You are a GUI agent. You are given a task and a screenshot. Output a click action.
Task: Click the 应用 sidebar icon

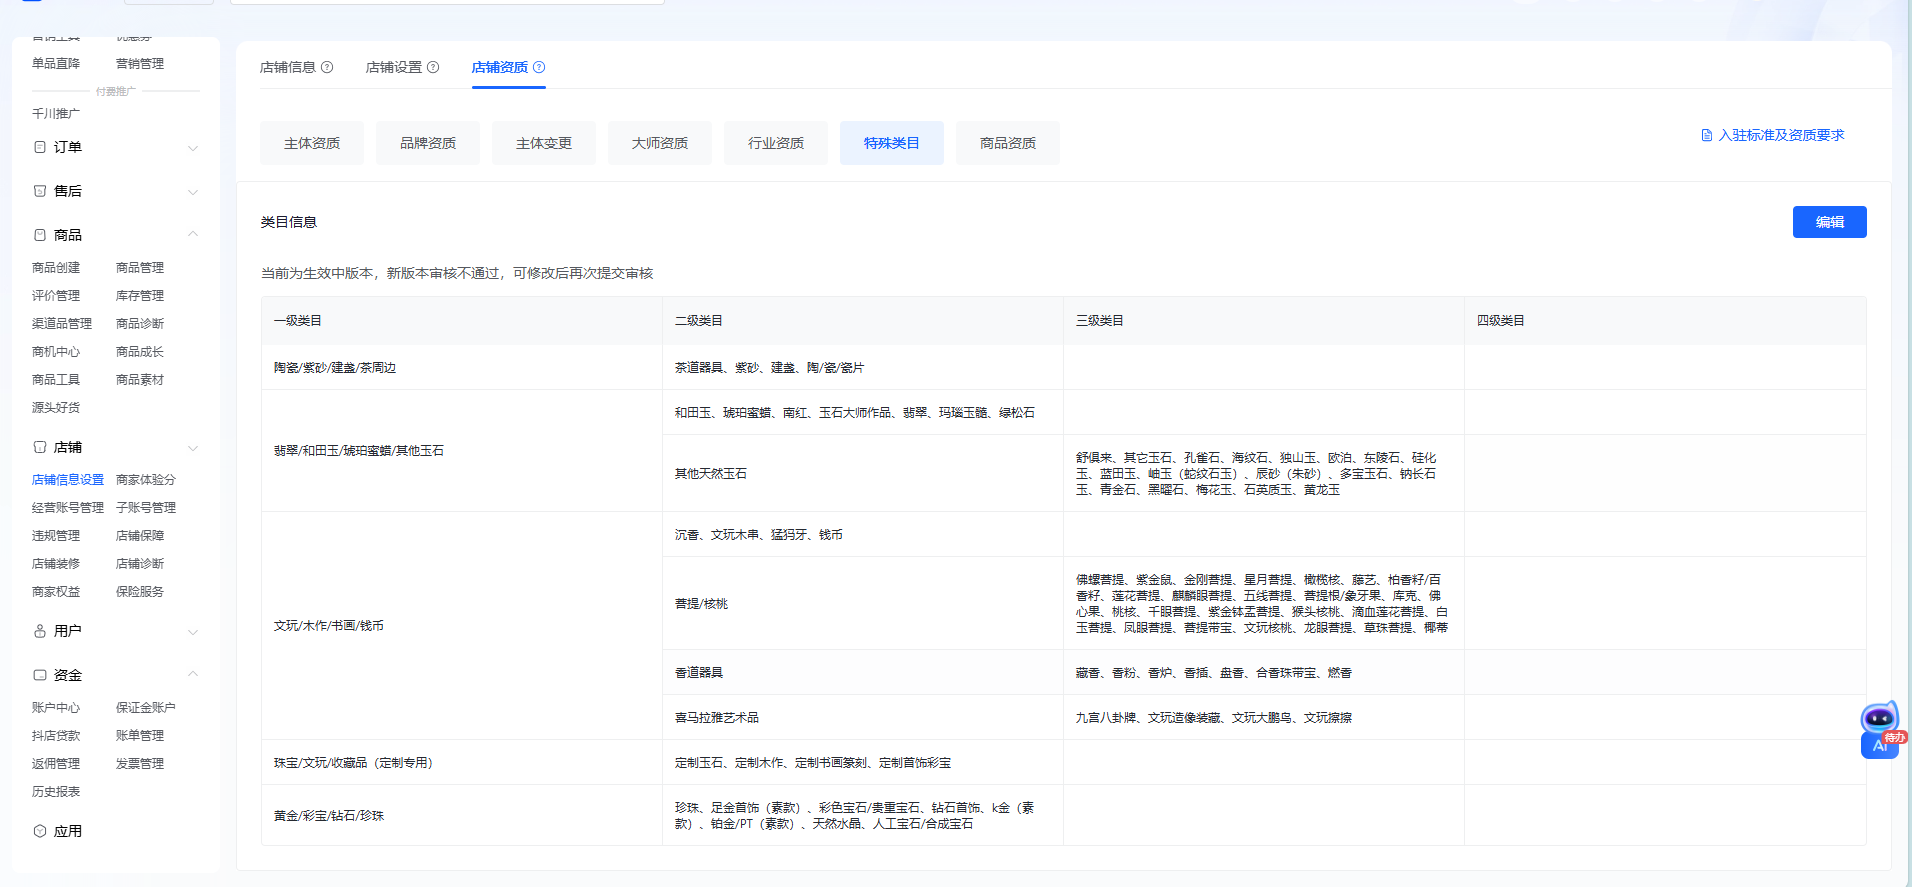tap(40, 831)
